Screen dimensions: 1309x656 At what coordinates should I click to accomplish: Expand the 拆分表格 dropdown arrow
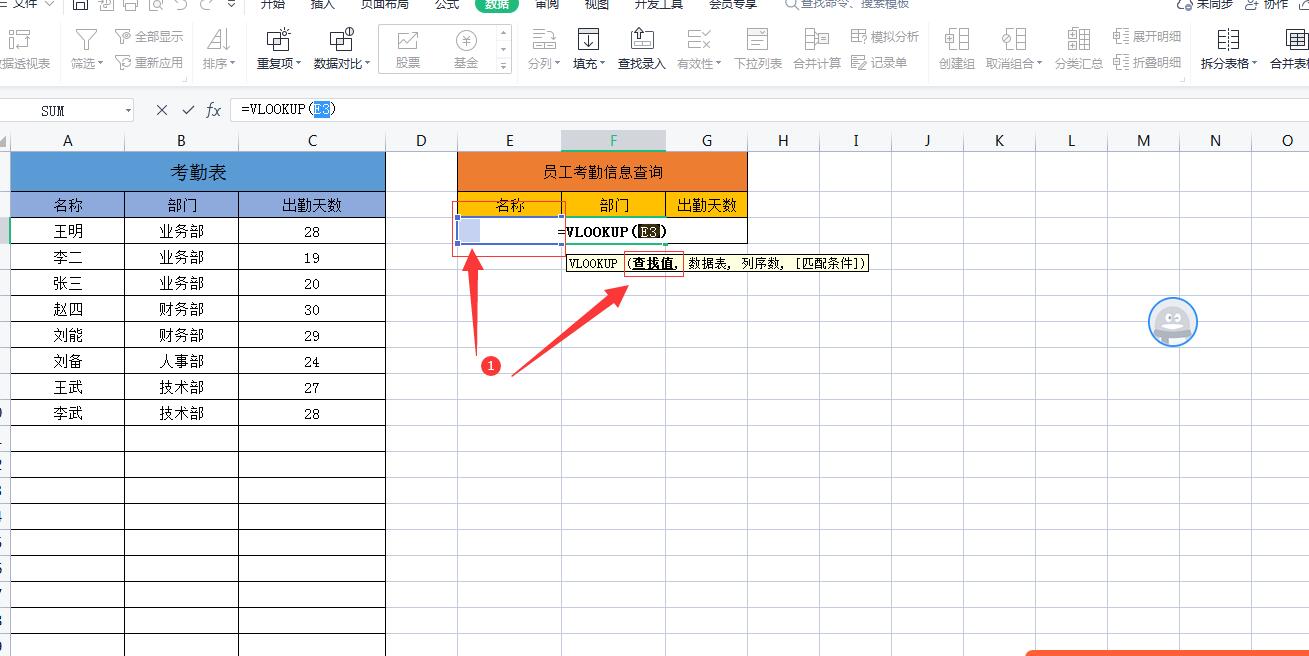1254,64
